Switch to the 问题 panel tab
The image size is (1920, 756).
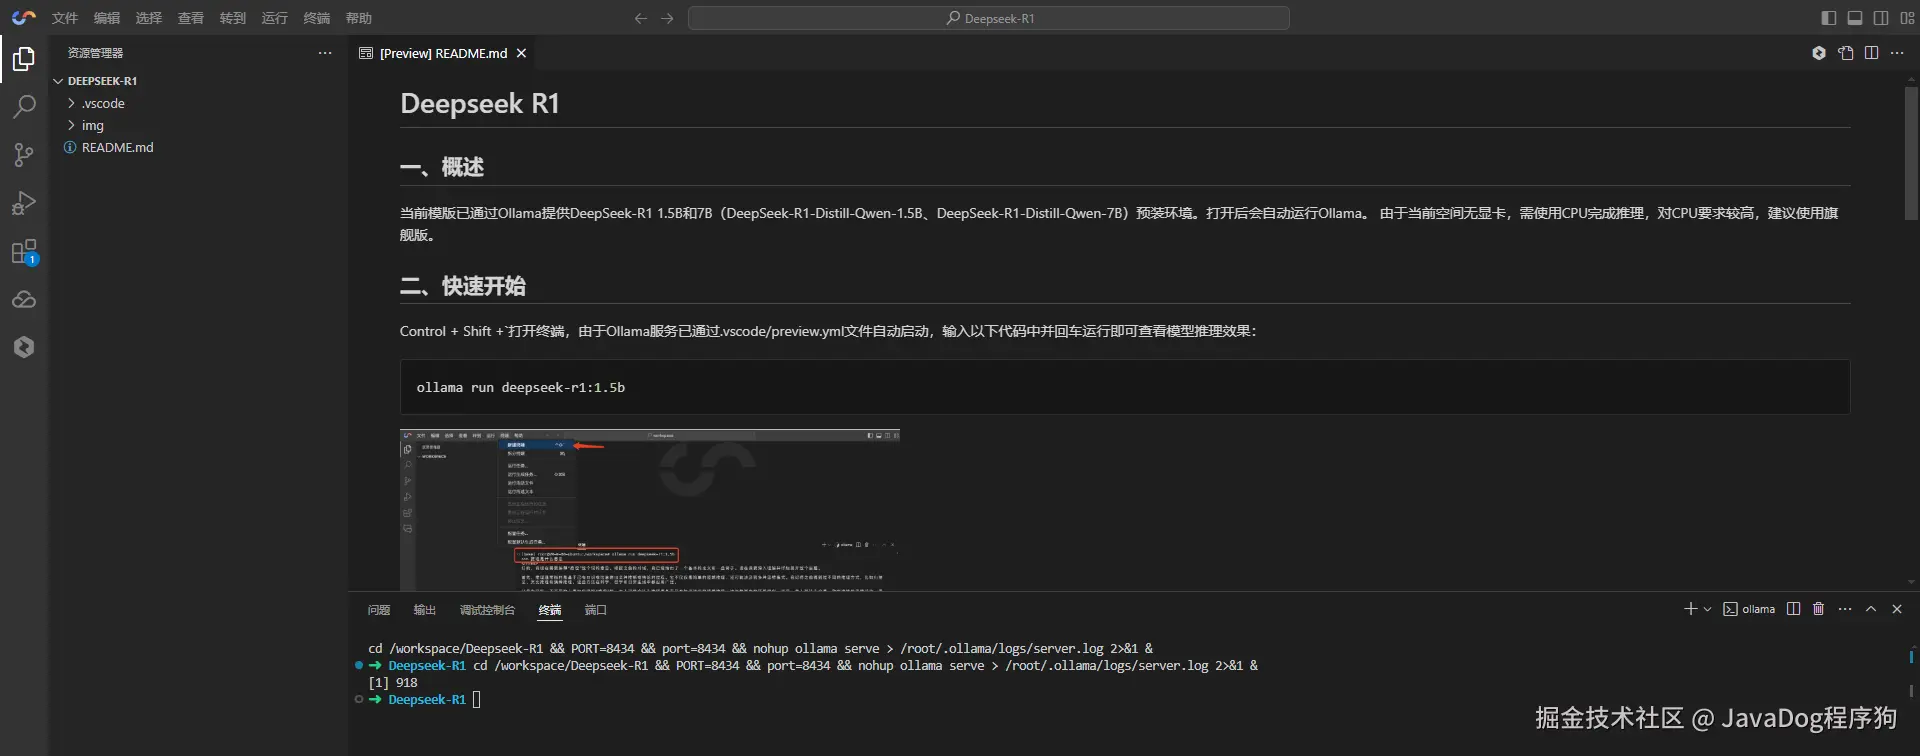tap(379, 610)
